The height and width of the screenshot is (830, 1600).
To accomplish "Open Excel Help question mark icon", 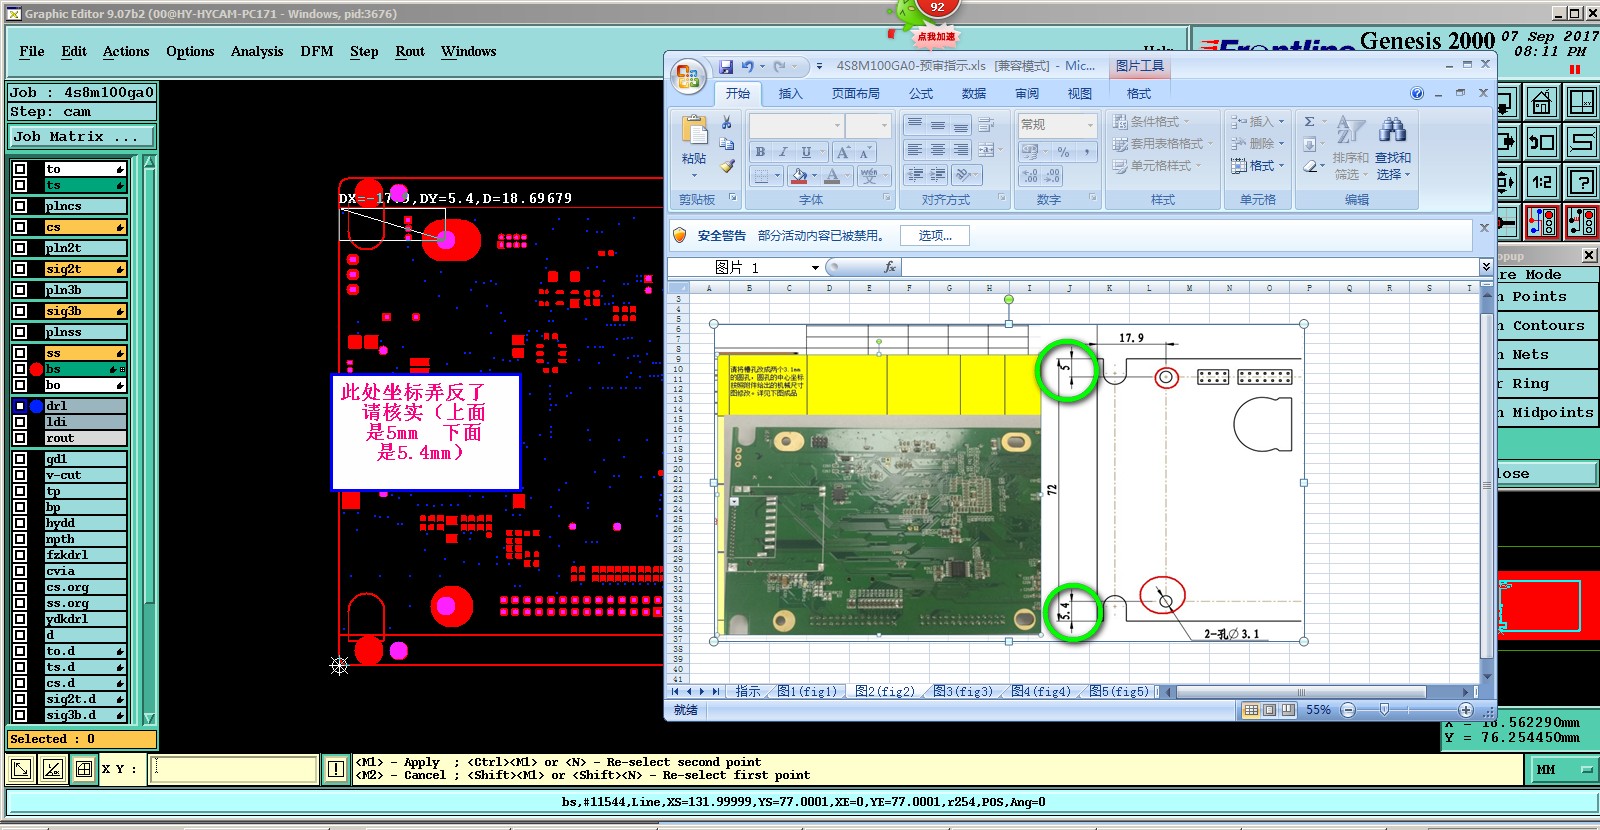I will (x=1417, y=93).
